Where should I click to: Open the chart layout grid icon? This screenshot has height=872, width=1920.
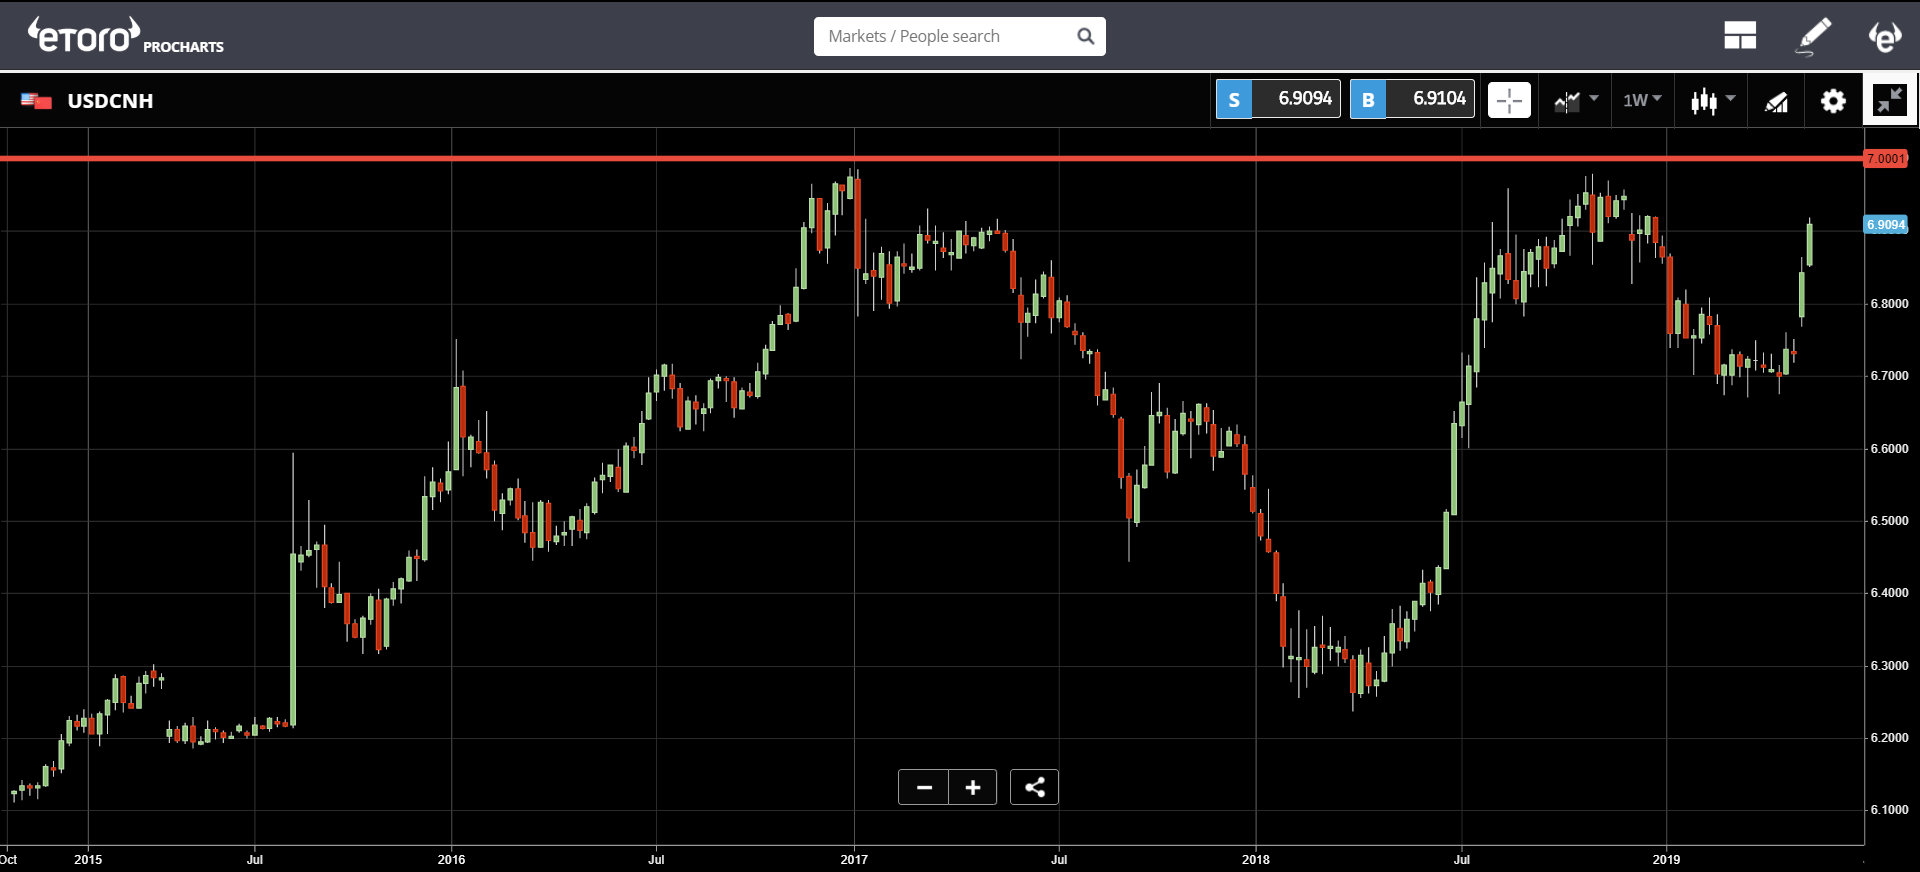click(x=1739, y=37)
